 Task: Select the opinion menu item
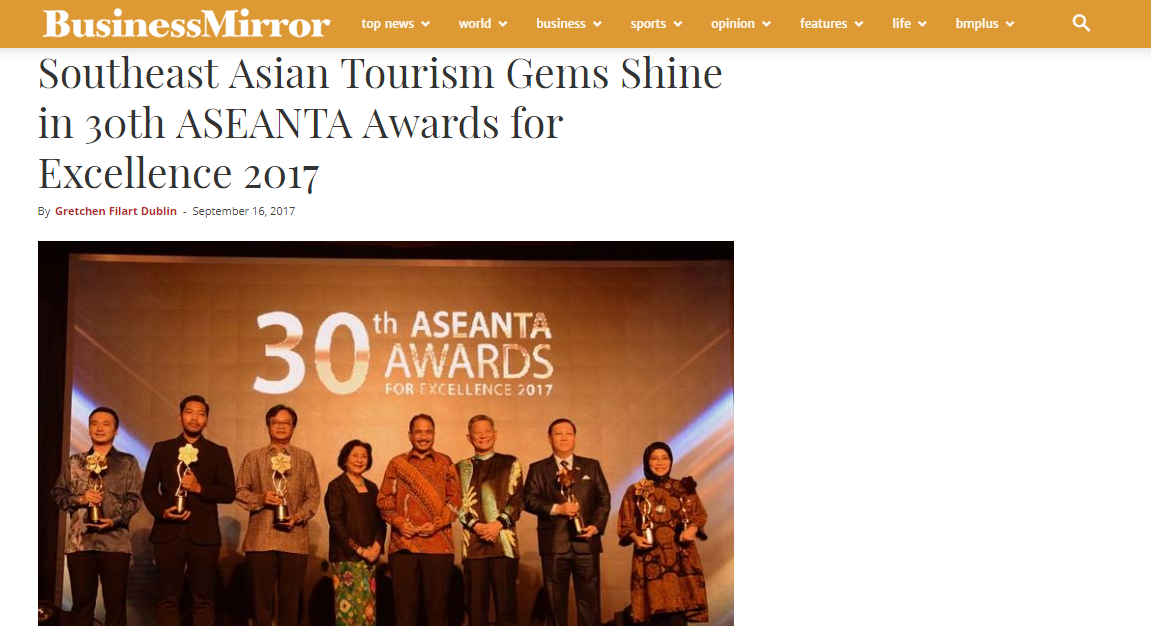733,23
